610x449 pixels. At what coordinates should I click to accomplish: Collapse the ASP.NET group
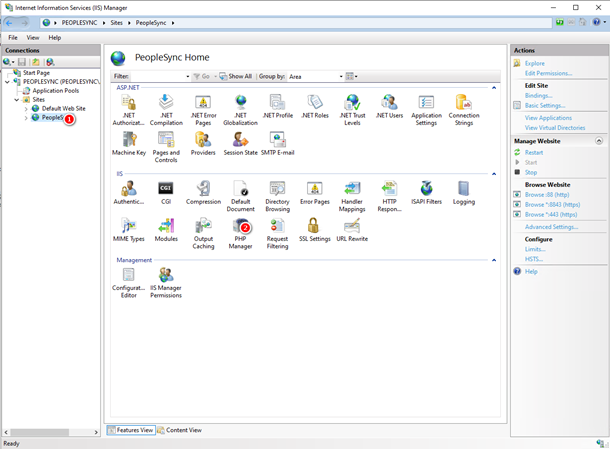(x=494, y=88)
